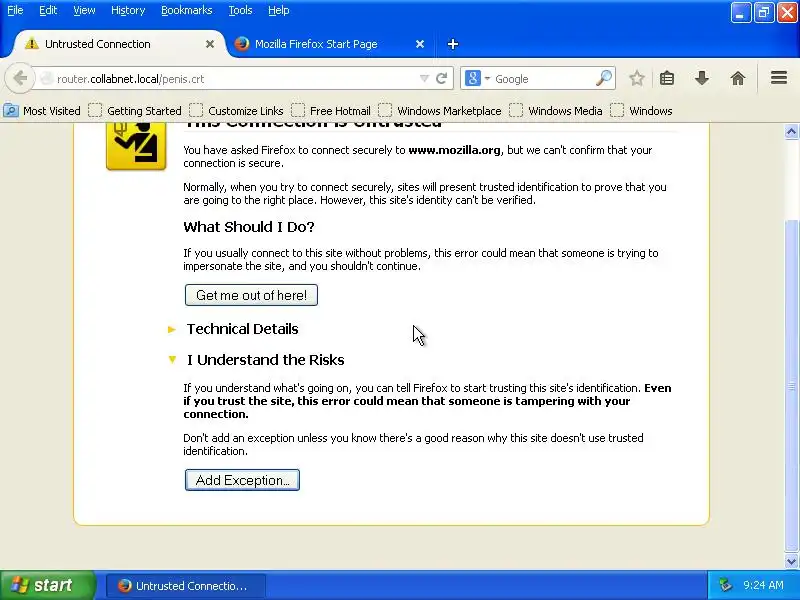This screenshot has height=600, width=800.
Task: Click the system tray network icon
Action: tap(724, 585)
